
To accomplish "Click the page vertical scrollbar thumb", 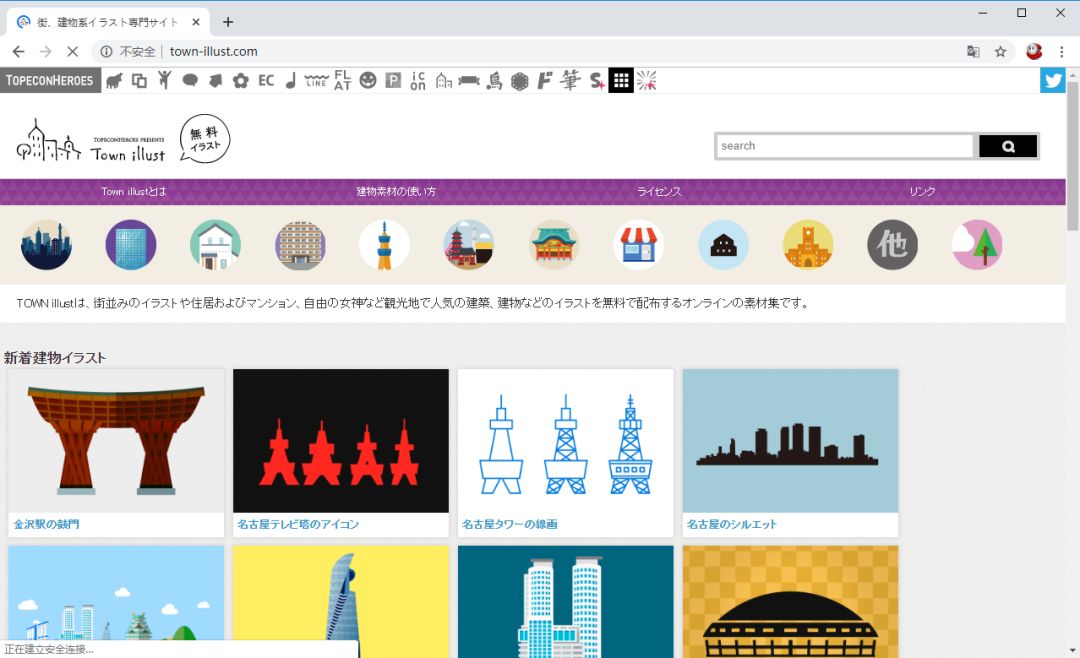I will pos(1072,156).
